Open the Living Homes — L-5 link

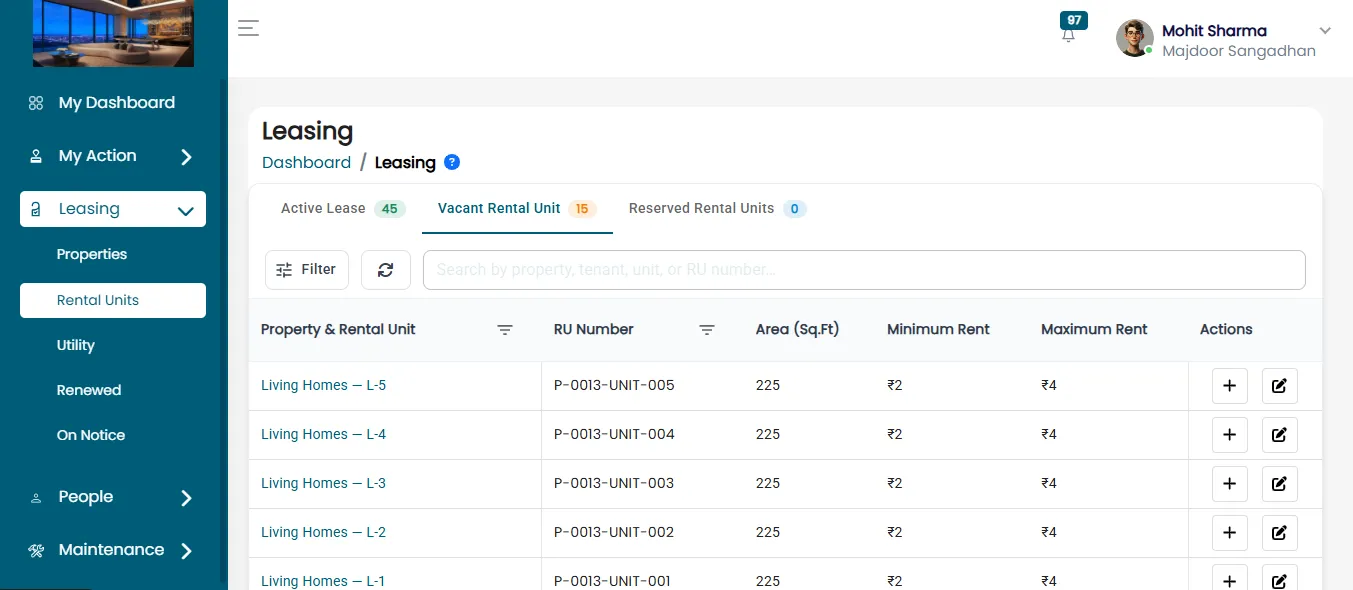click(x=323, y=386)
